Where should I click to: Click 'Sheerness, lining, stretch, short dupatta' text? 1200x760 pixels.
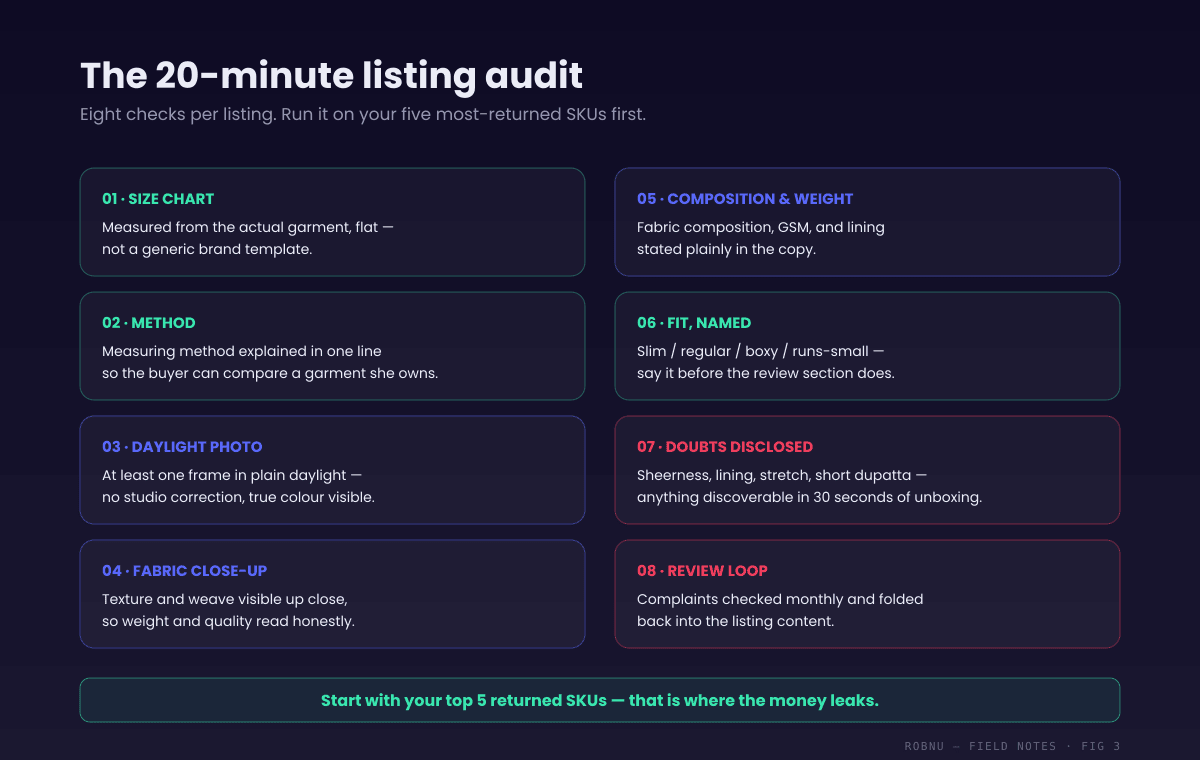(x=774, y=475)
